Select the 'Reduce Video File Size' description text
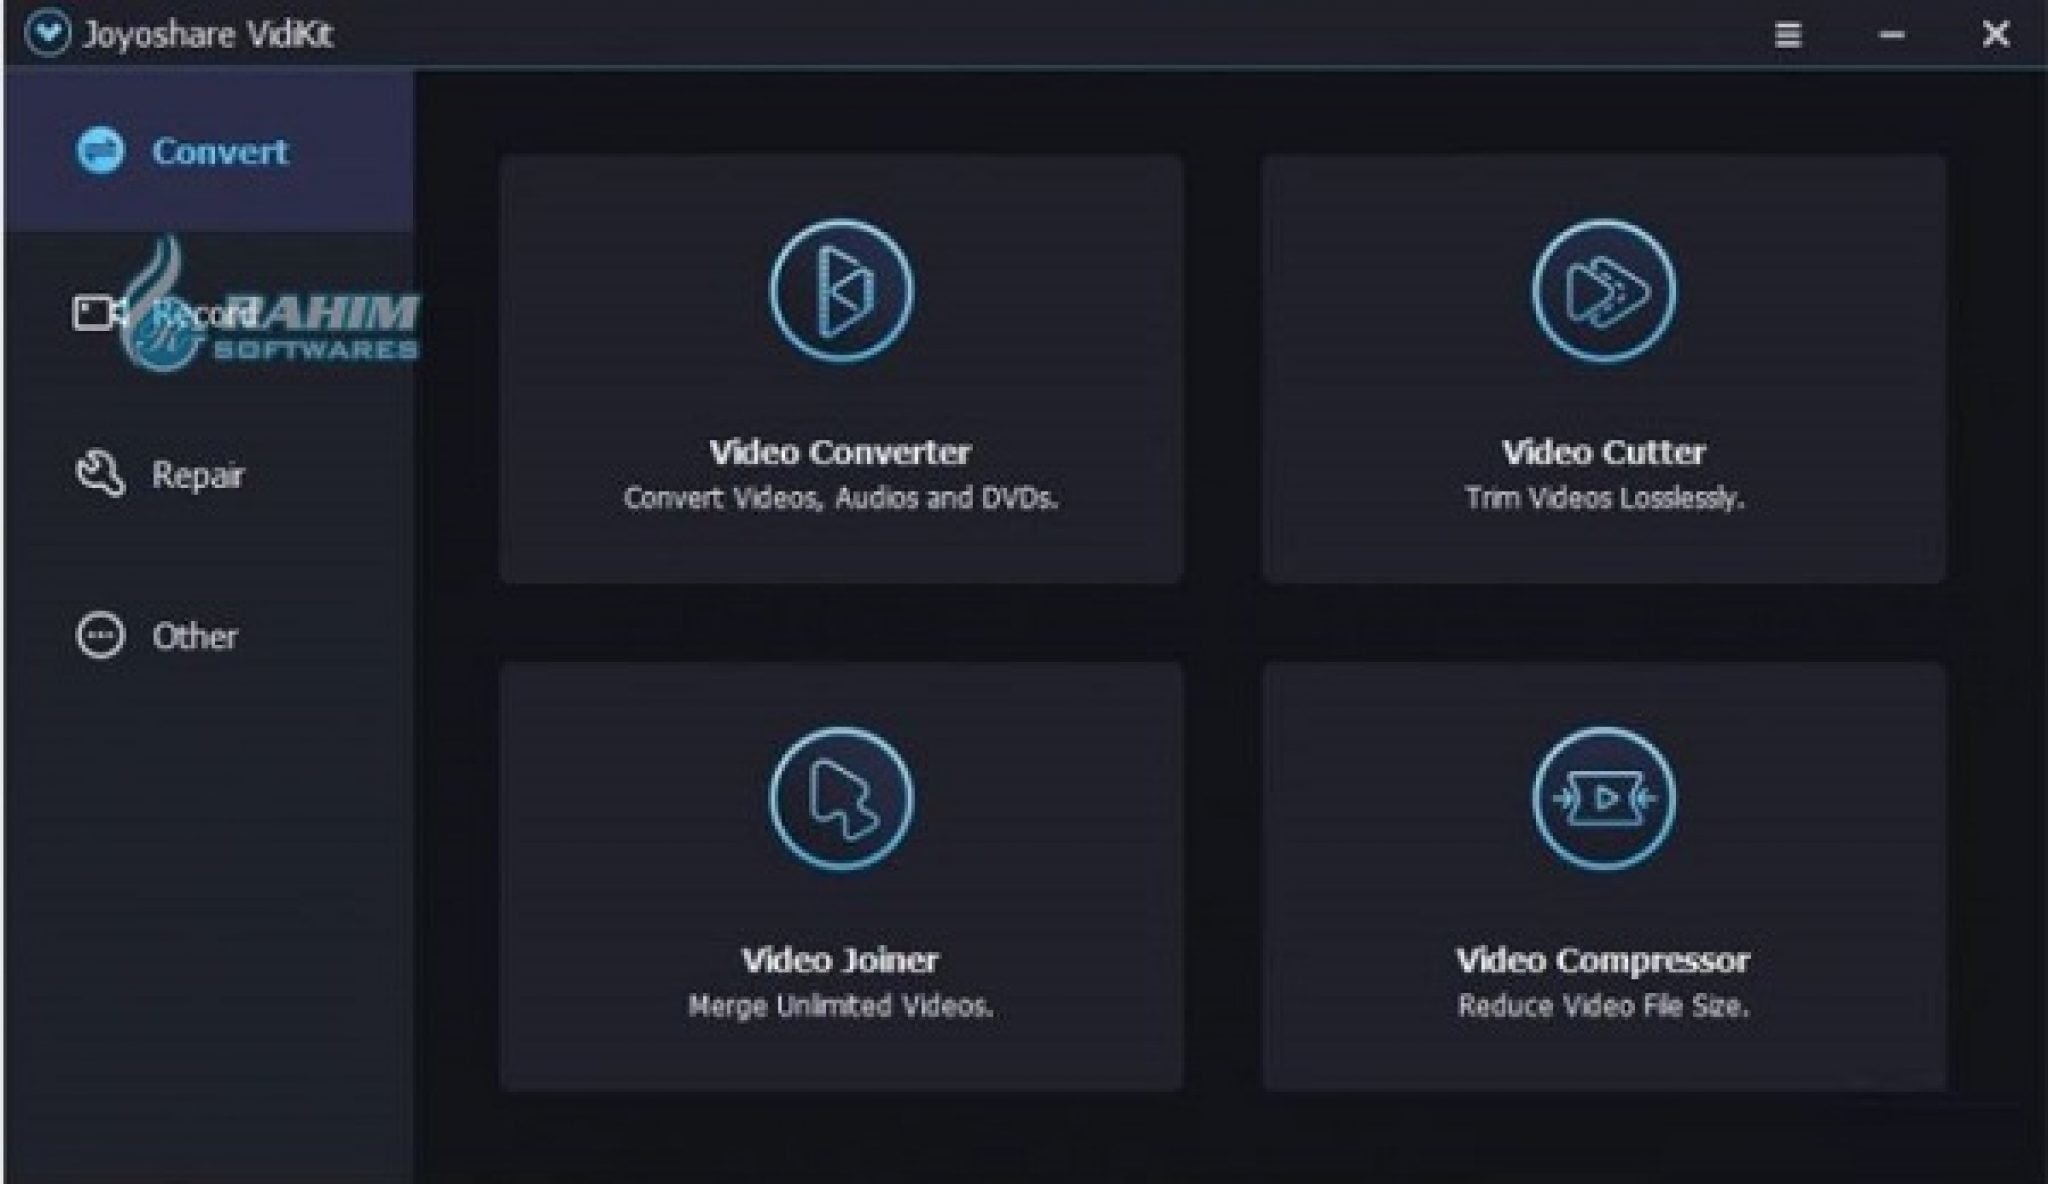The width and height of the screenshot is (2048, 1184). point(1603,1006)
